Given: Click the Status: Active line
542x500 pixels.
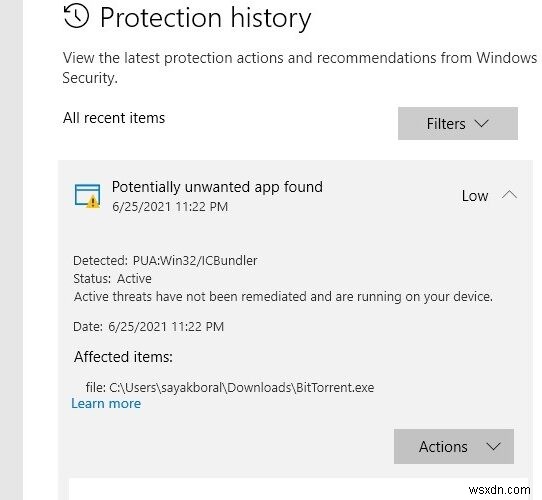Looking at the screenshot, I should (112, 279).
